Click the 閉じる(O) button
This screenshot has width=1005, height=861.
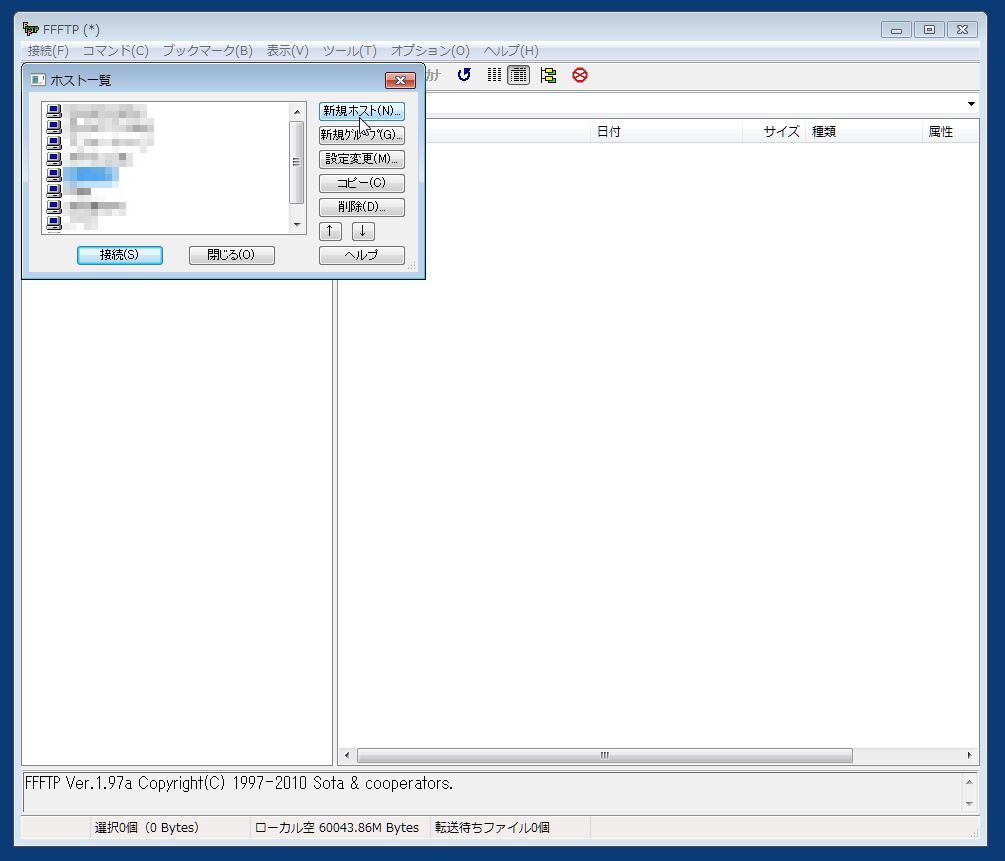tap(231, 255)
